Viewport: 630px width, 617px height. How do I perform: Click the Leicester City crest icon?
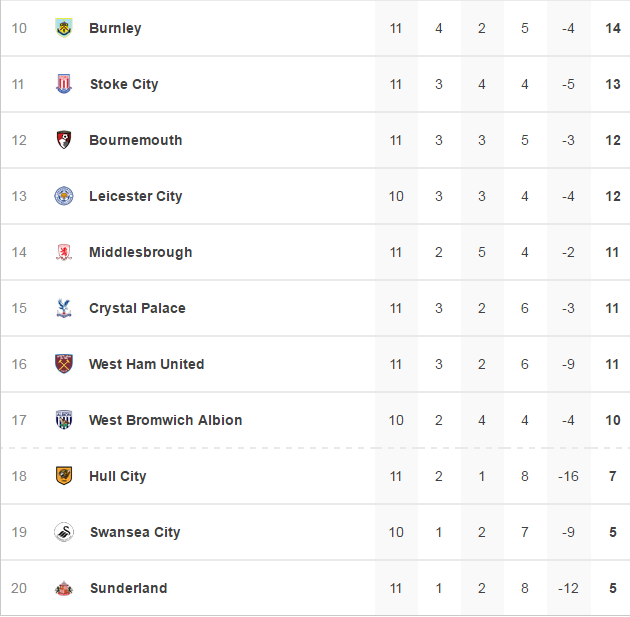click(64, 196)
